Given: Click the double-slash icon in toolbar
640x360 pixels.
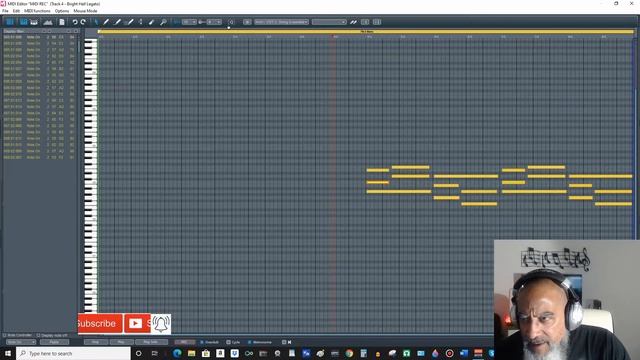Looking at the screenshot, I should coord(353,22).
